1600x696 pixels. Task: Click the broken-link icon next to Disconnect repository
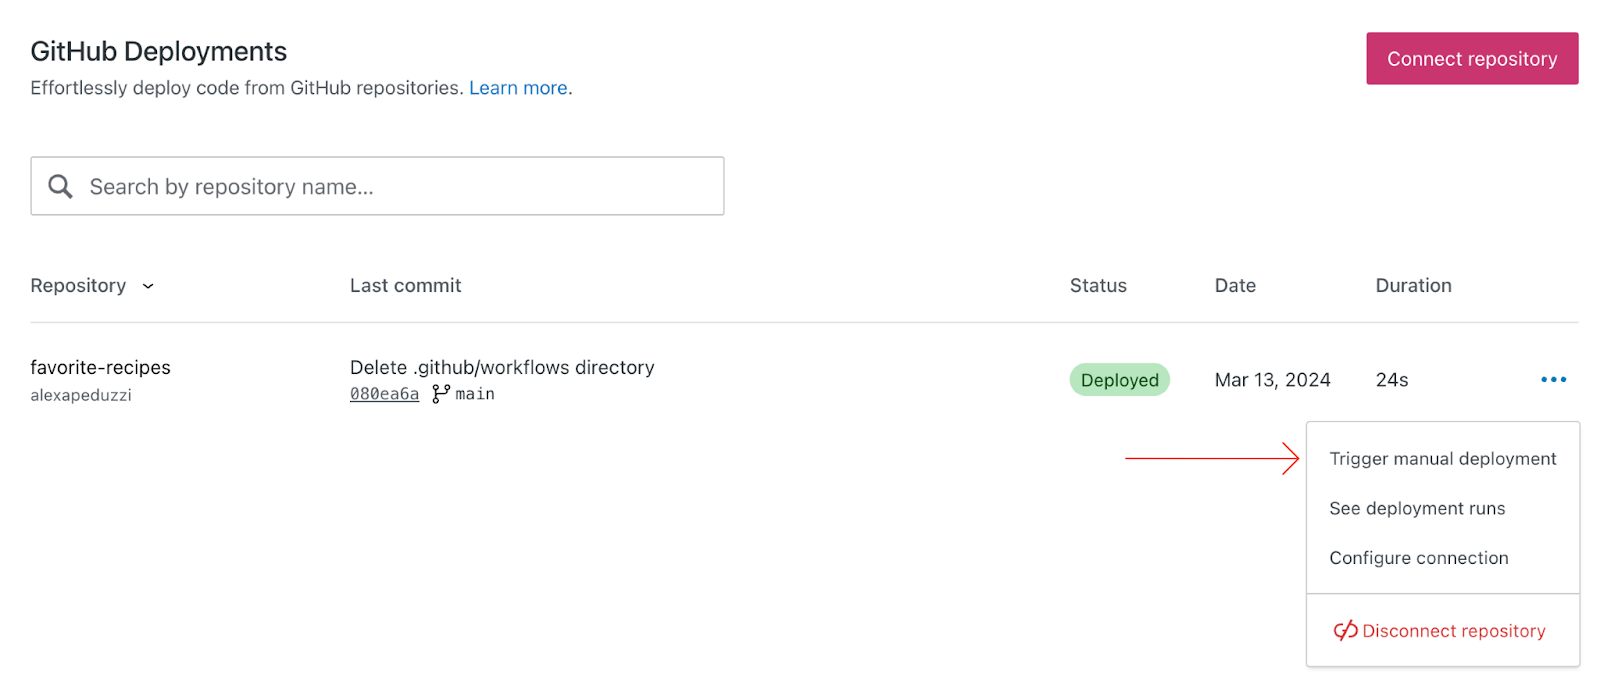(x=1345, y=630)
